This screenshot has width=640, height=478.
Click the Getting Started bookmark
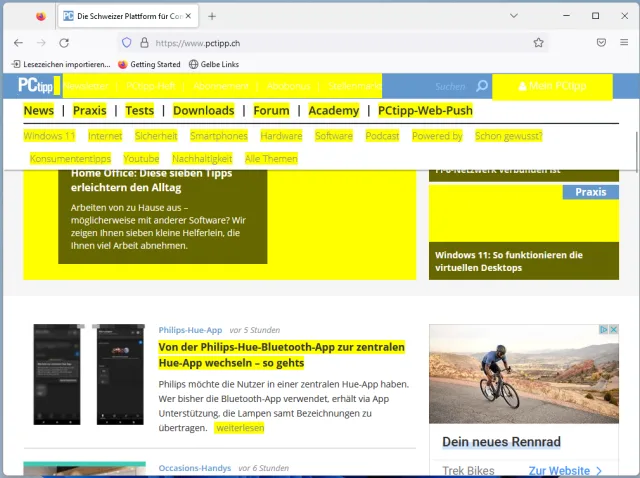[x=149, y=64]
